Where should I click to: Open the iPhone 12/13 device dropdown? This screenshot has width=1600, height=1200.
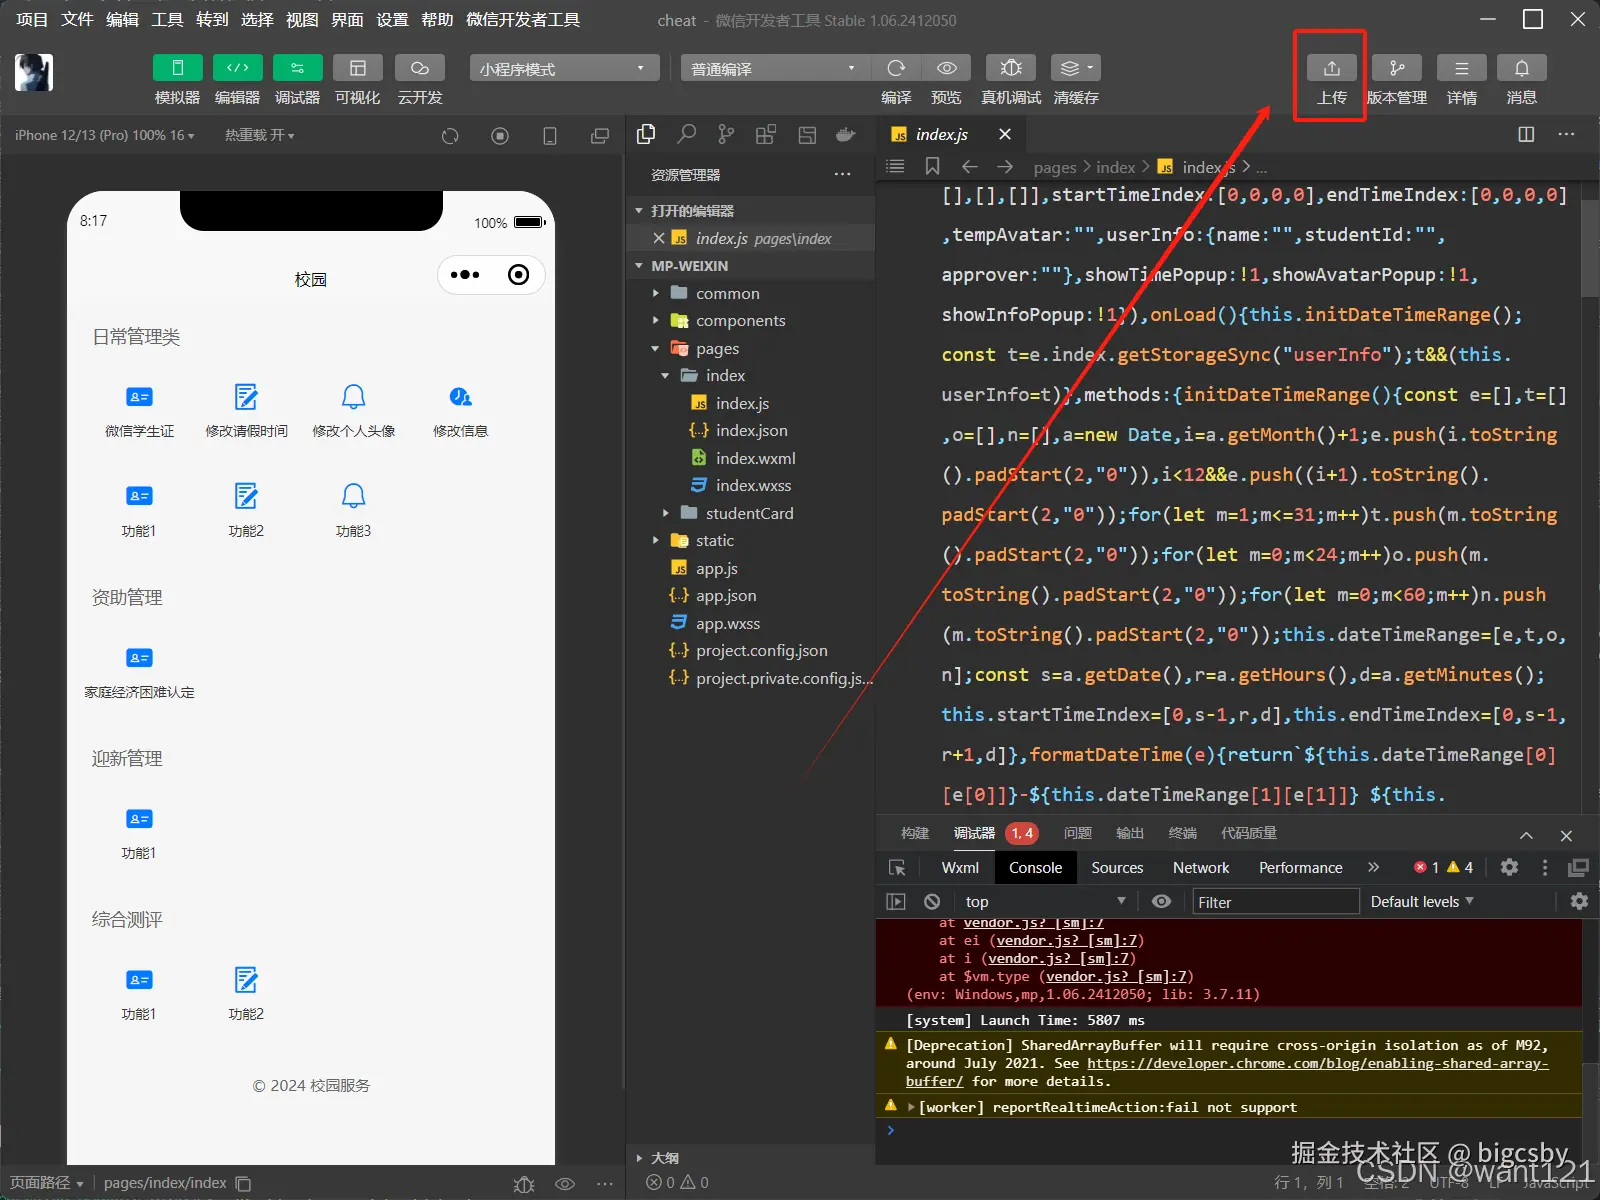point(105,135)
